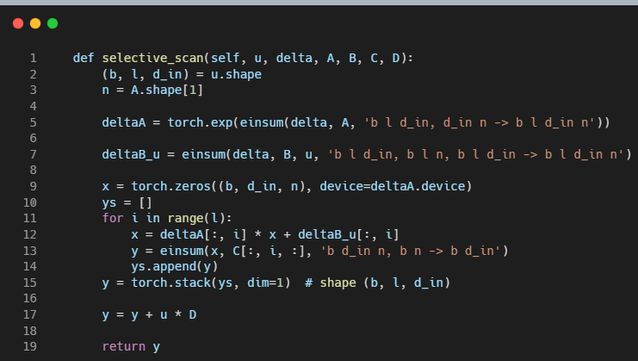Click 'ys.append(y)' on line 14
This screenshot has width=638, height=361.
175,267
